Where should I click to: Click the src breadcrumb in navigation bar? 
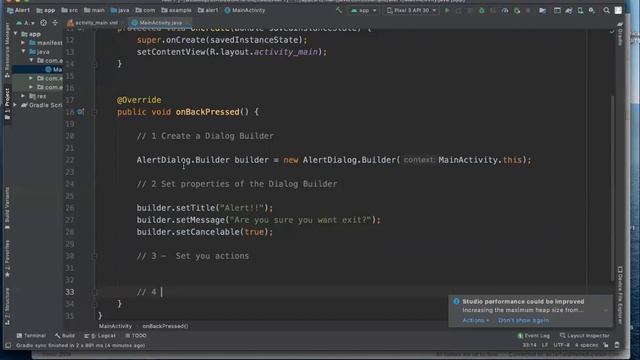pyautogui.click(x=69, y=10)
